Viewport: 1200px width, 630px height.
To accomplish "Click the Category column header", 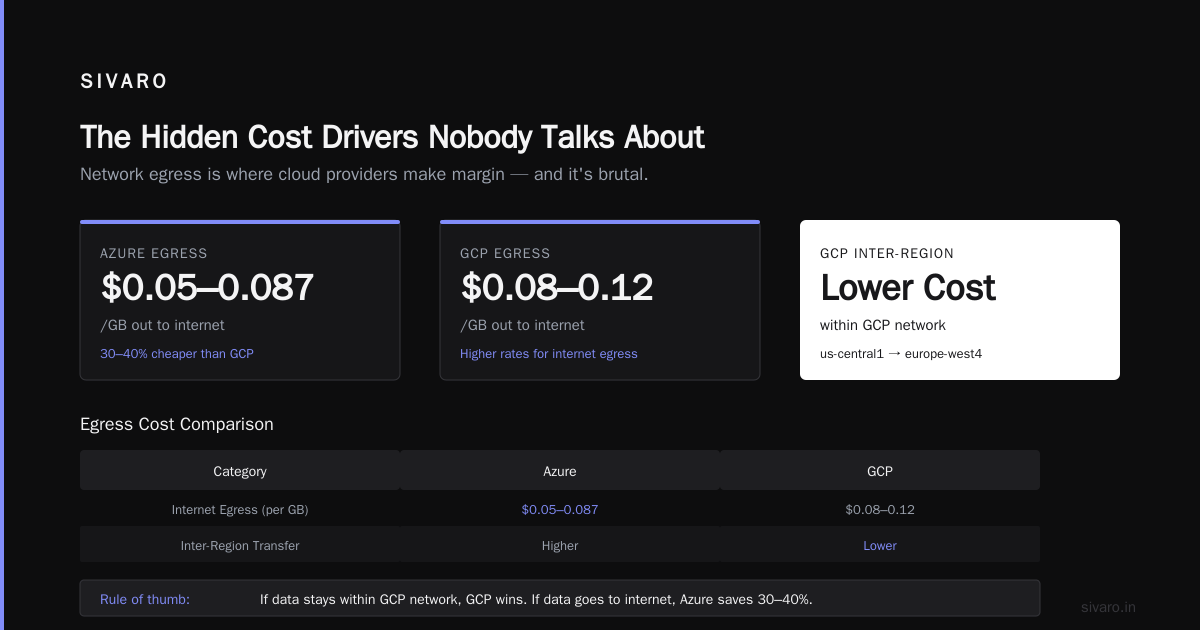I will (x=240, y=471).
